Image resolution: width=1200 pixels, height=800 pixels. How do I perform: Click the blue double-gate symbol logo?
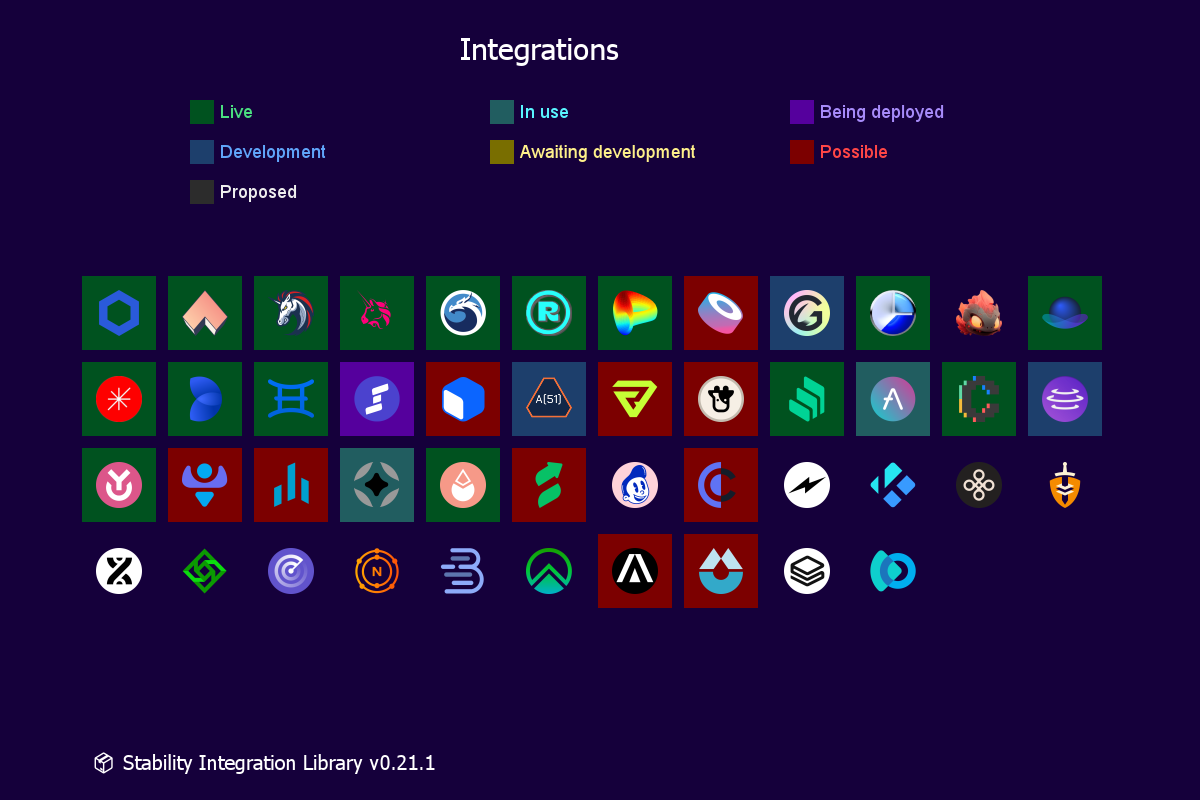[x=291, y=399]
